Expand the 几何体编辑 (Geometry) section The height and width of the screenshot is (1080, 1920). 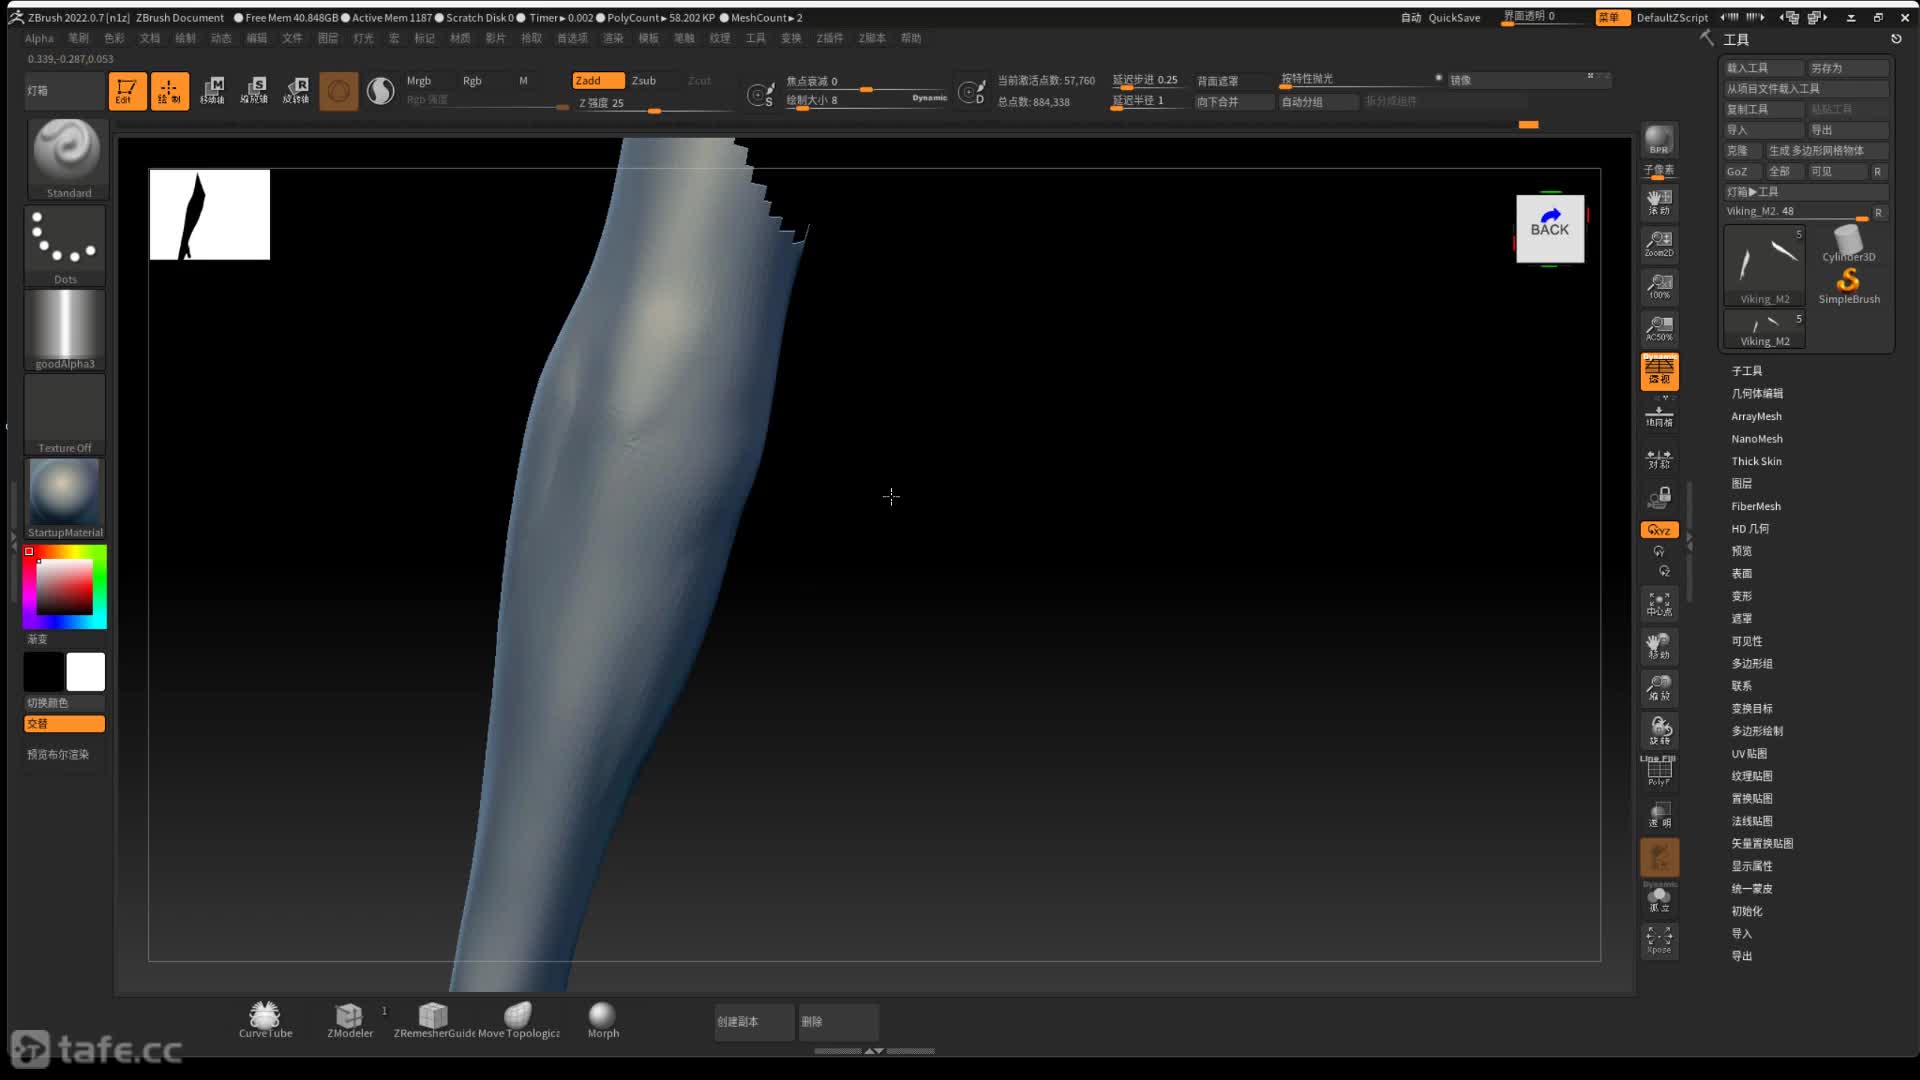[x=1757, y=393]
